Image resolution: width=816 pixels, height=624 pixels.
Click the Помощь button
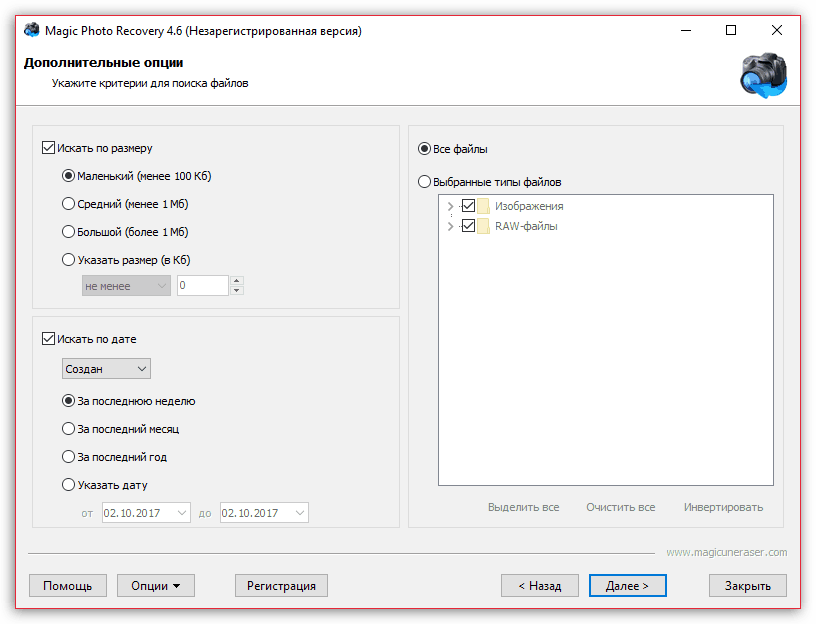tap(67, 586)
